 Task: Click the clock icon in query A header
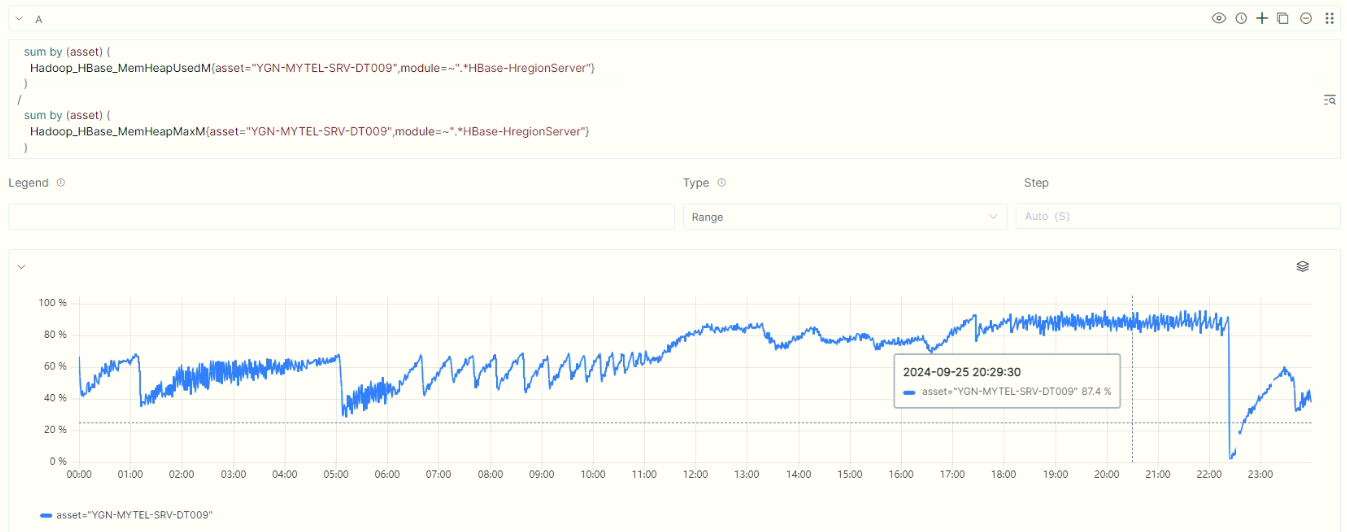[1241, 18]
